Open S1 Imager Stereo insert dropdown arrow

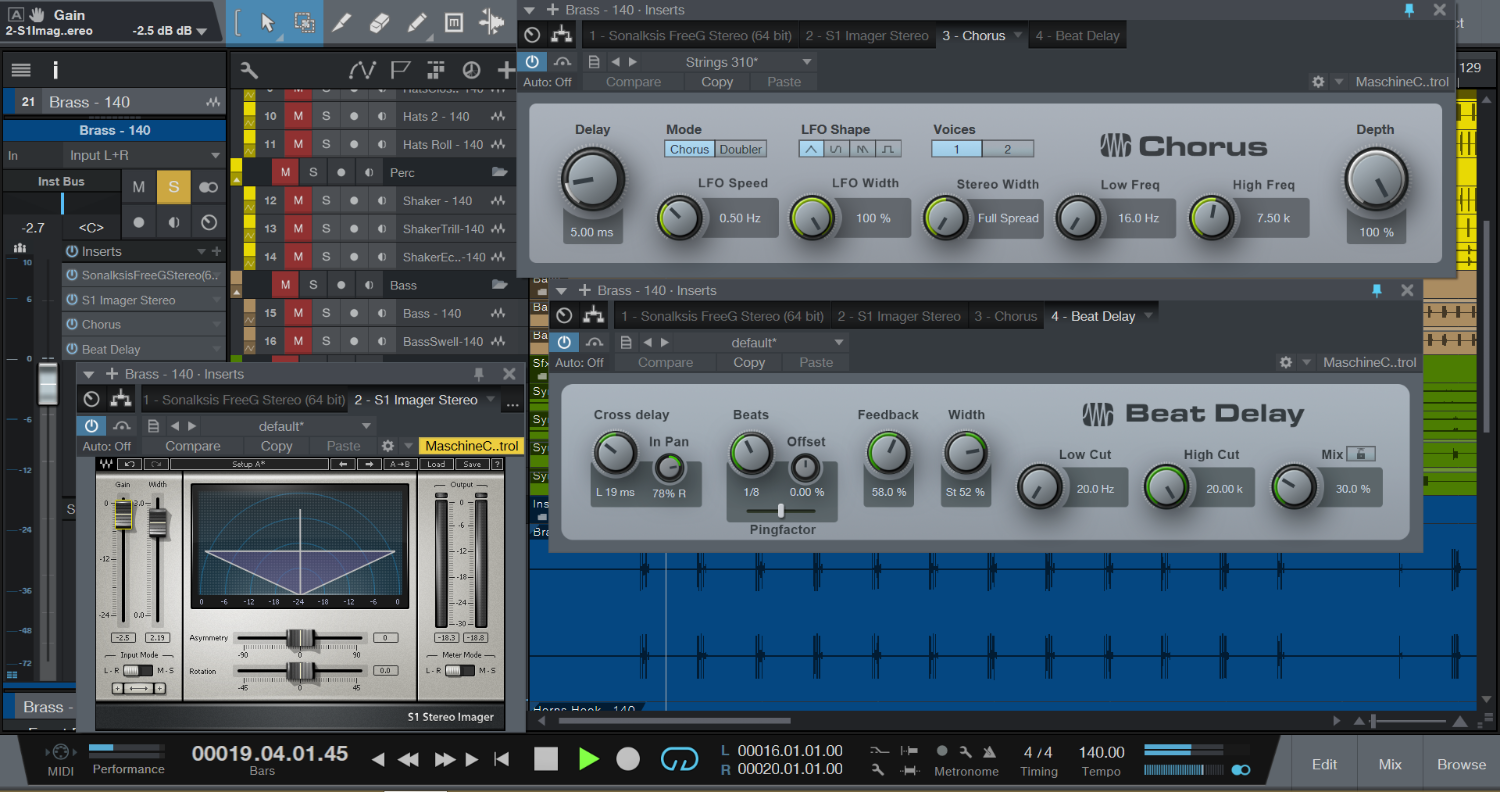tap(216, 300)
